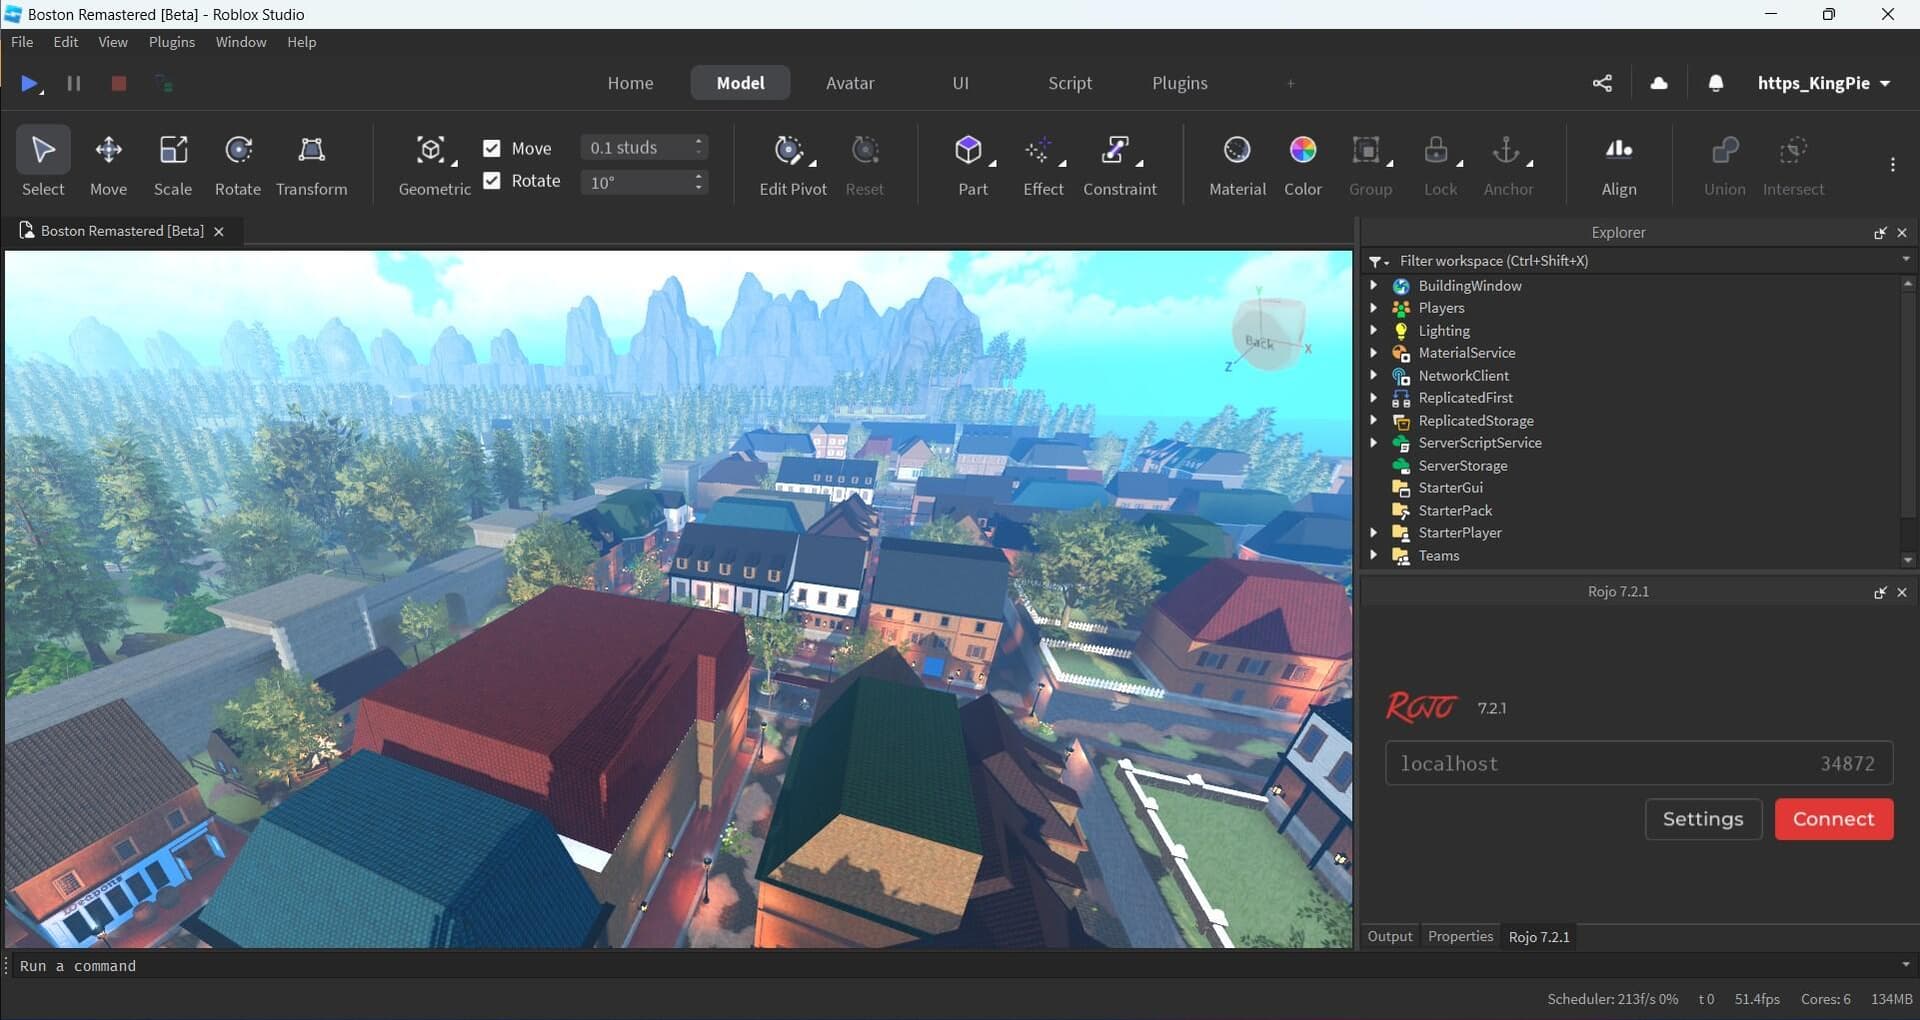This screenshot has width=1920, height=1020.
Task: Open the File menu
Action: [x=22, y=42]
